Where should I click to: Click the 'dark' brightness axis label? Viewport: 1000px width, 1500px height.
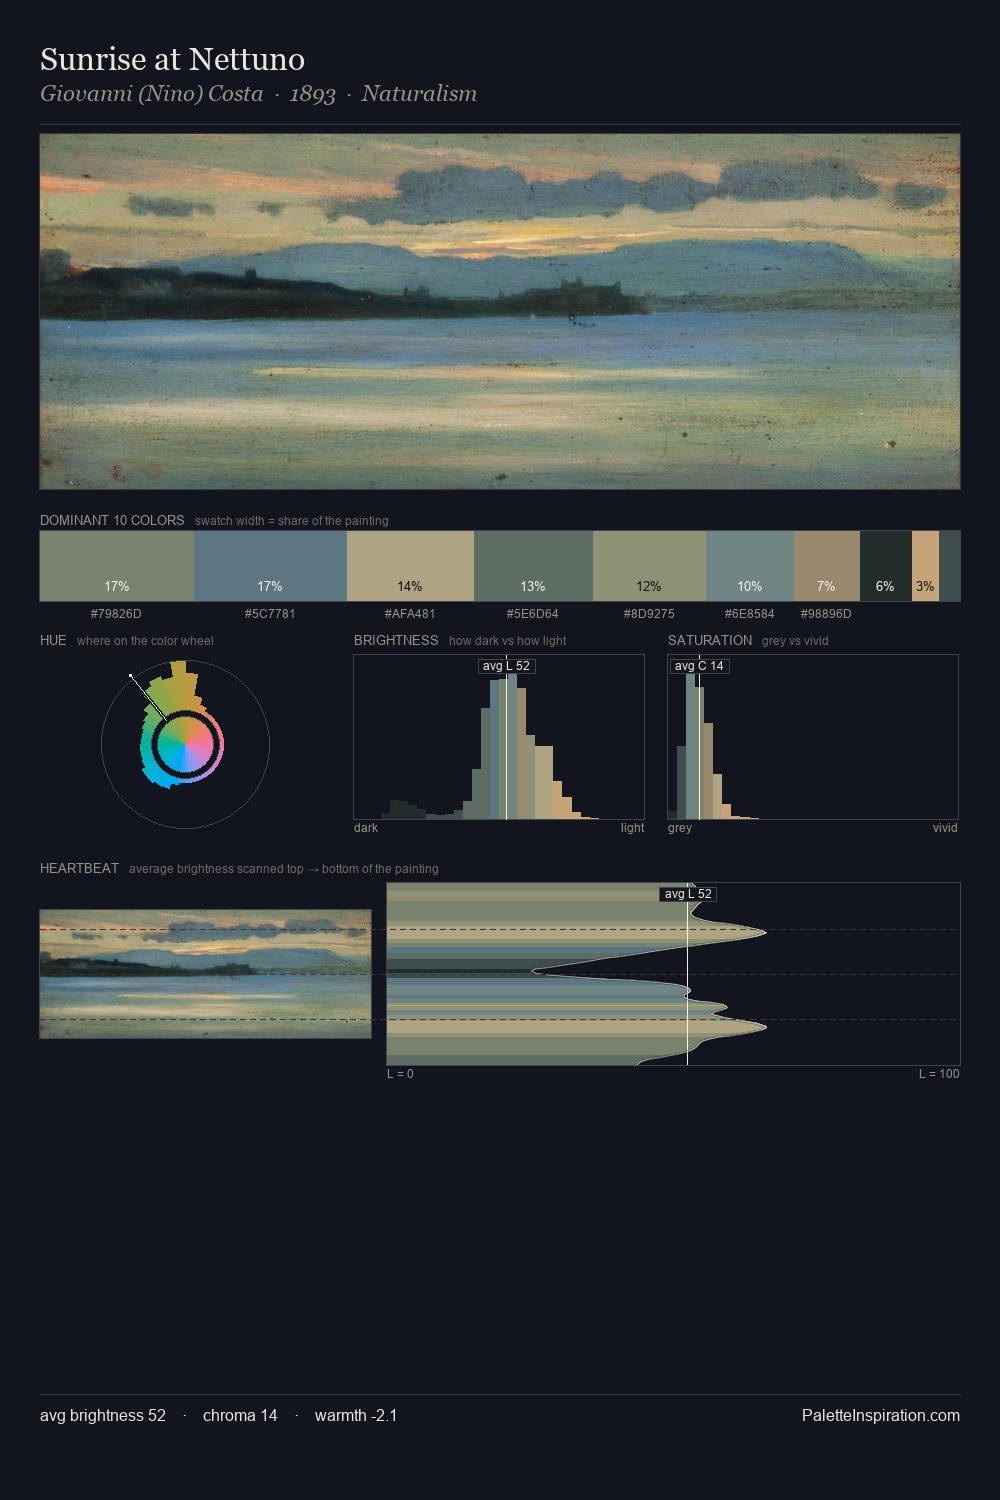[366, 828]
